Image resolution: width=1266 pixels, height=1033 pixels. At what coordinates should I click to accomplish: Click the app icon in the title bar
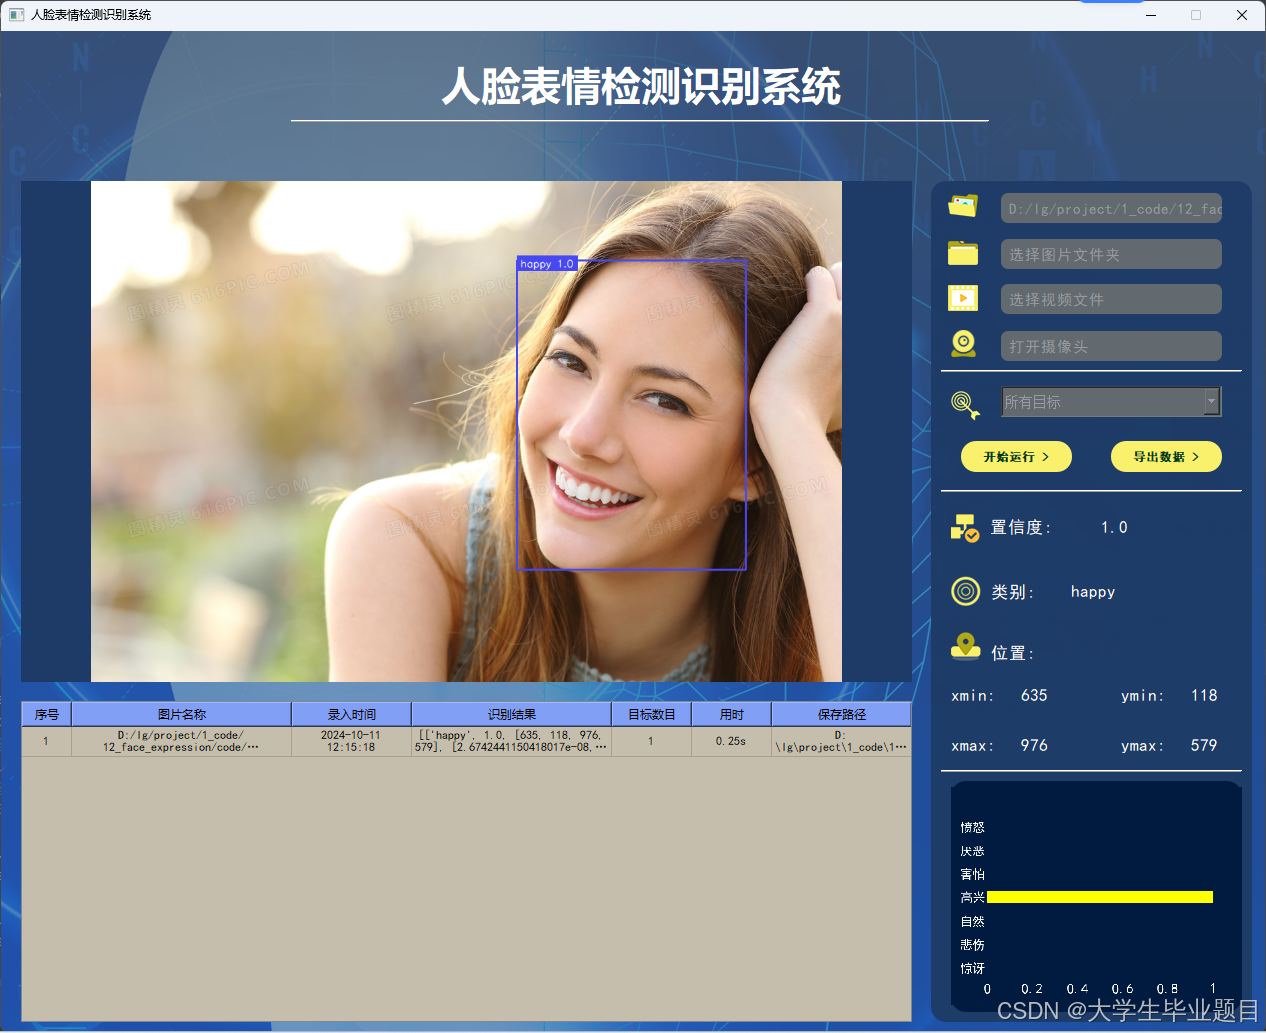[x=16, y=15]
